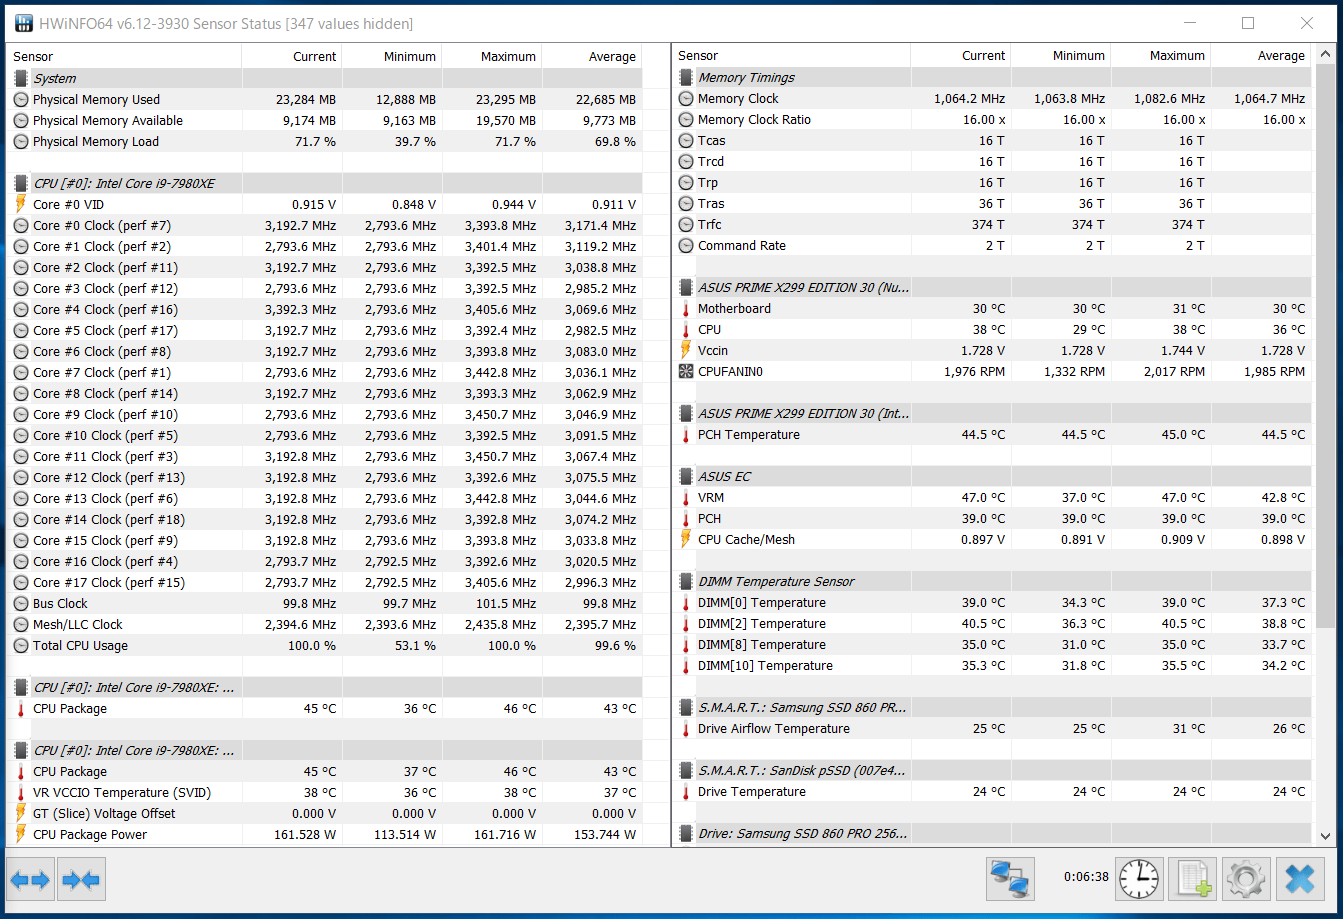This screenshot has height=919, width=1343.
Task: Maximize the HWiNFO64 Sensor Status window
Action: click(x=1248, y=23)
